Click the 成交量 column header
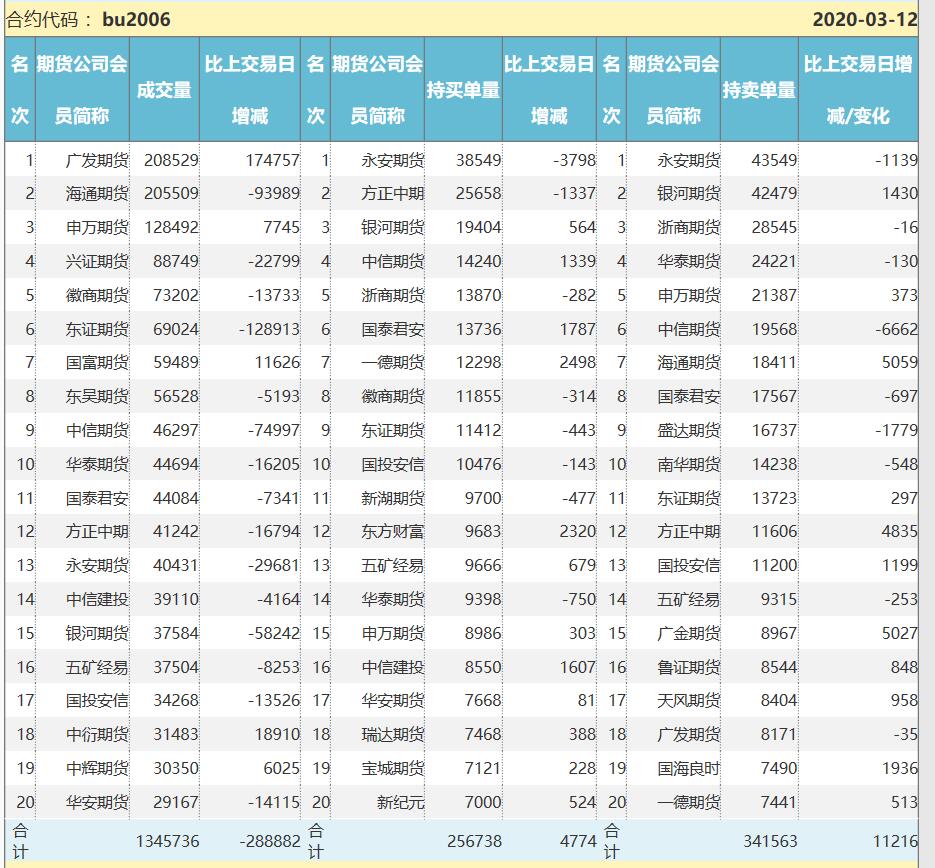The image size is (935, 868). 163,90
